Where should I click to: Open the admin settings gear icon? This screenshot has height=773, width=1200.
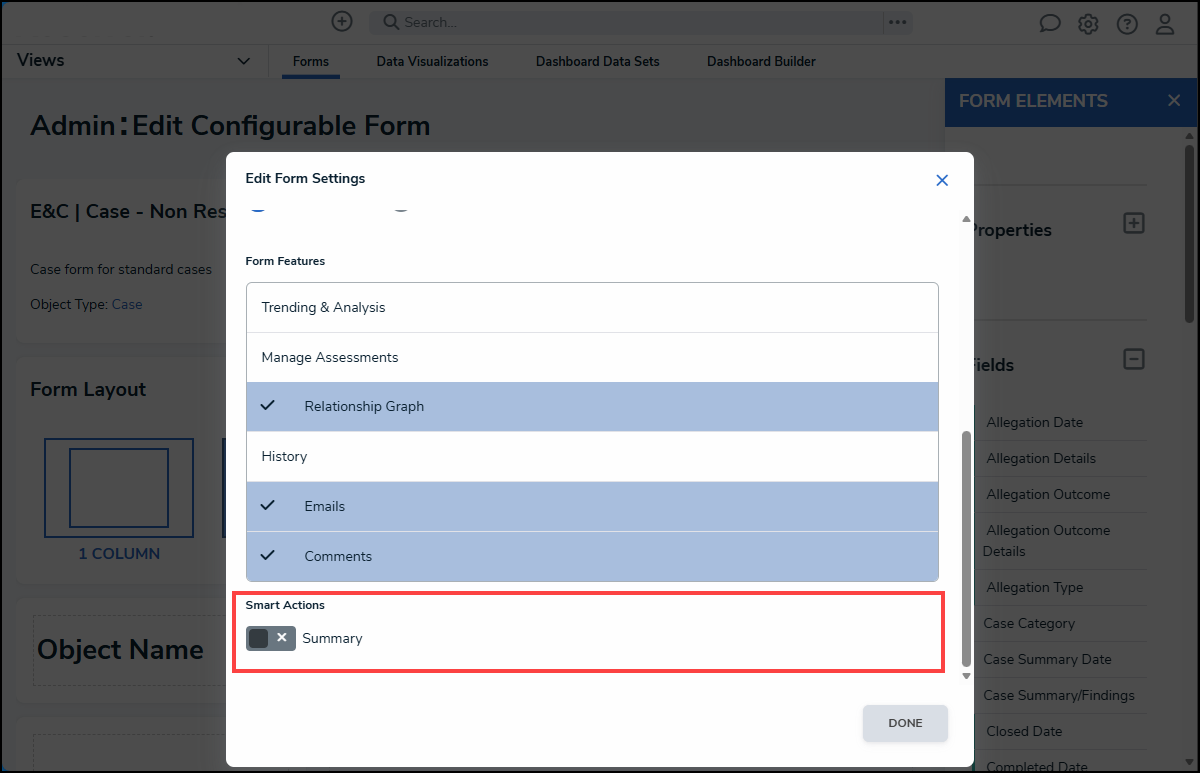click(1088, 24)
